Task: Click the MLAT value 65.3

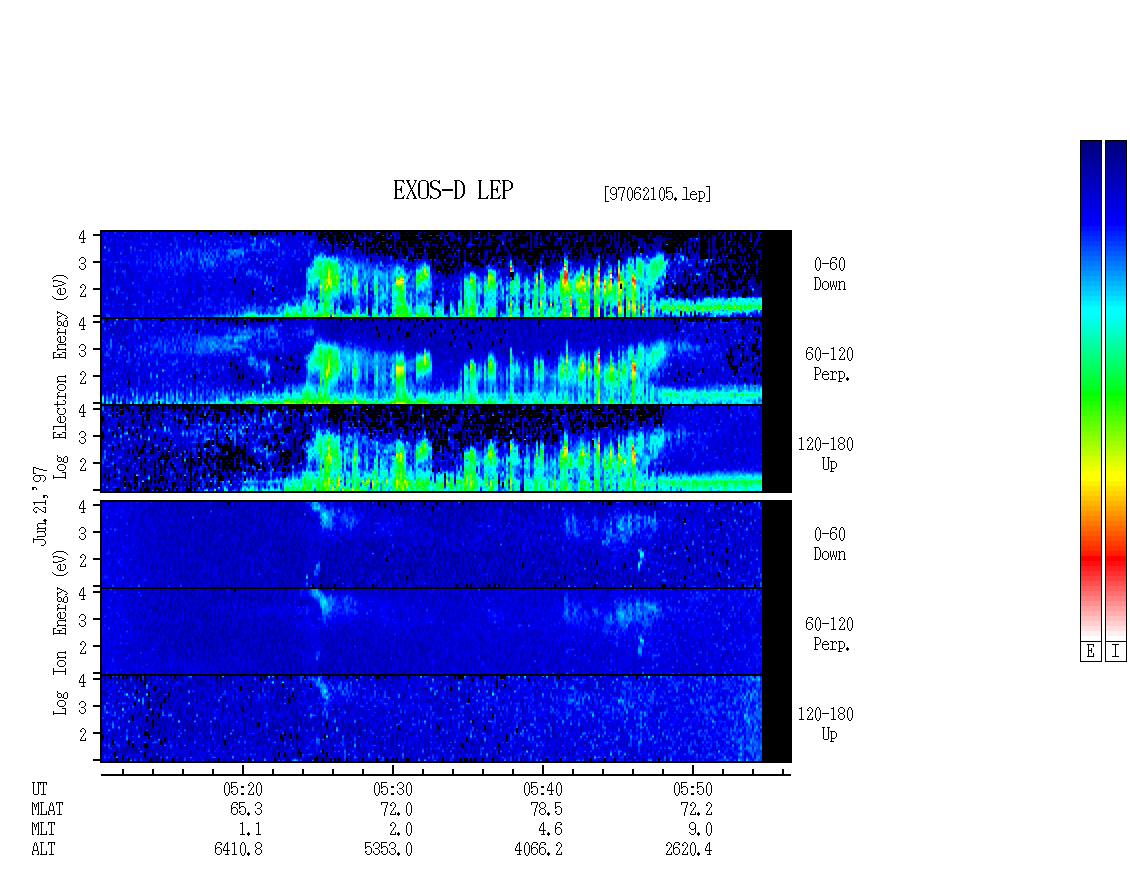Action: (x=246, y=809)
